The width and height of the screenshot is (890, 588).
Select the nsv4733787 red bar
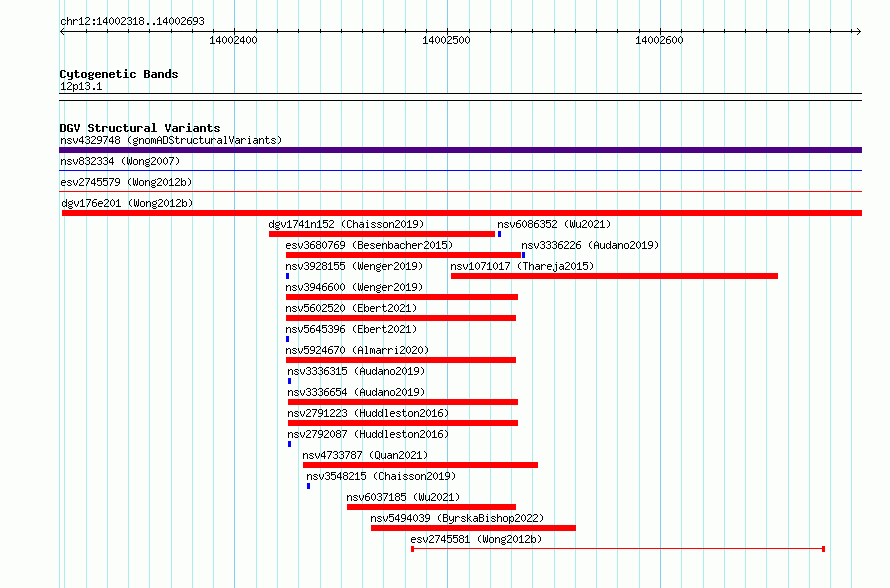coord(421,465)
